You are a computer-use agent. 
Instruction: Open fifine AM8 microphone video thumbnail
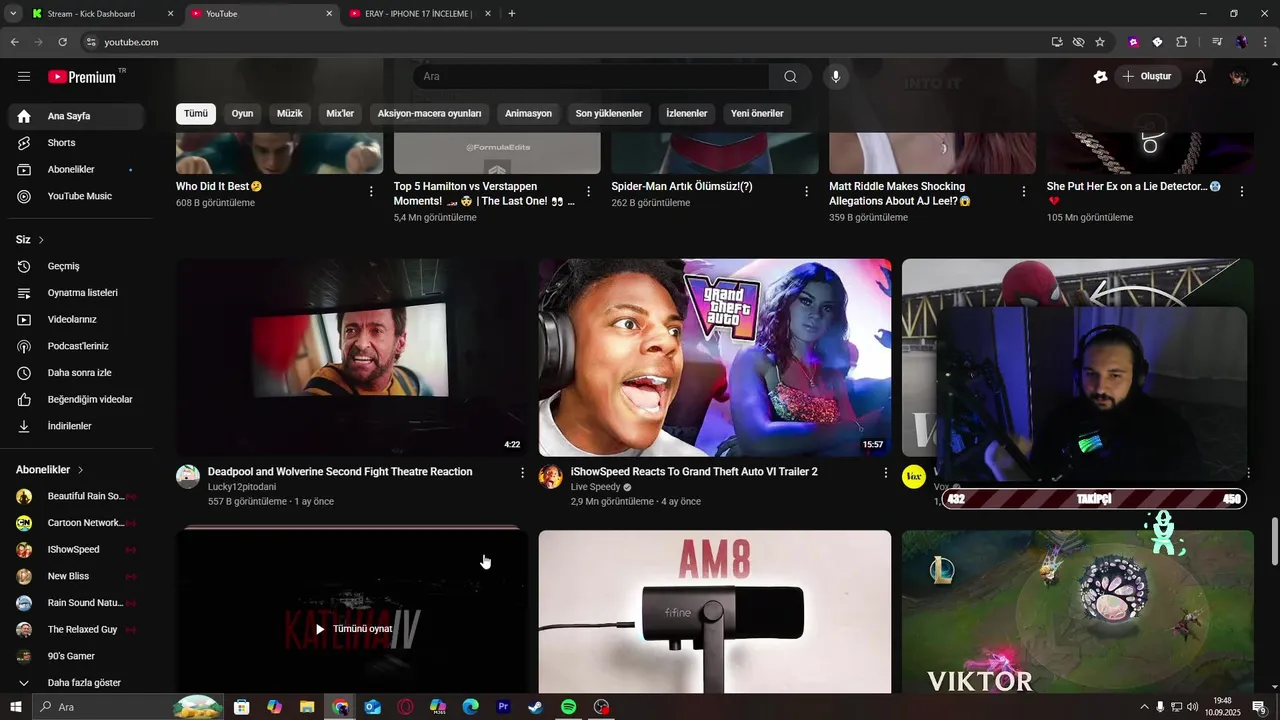(x=715, y=612)
